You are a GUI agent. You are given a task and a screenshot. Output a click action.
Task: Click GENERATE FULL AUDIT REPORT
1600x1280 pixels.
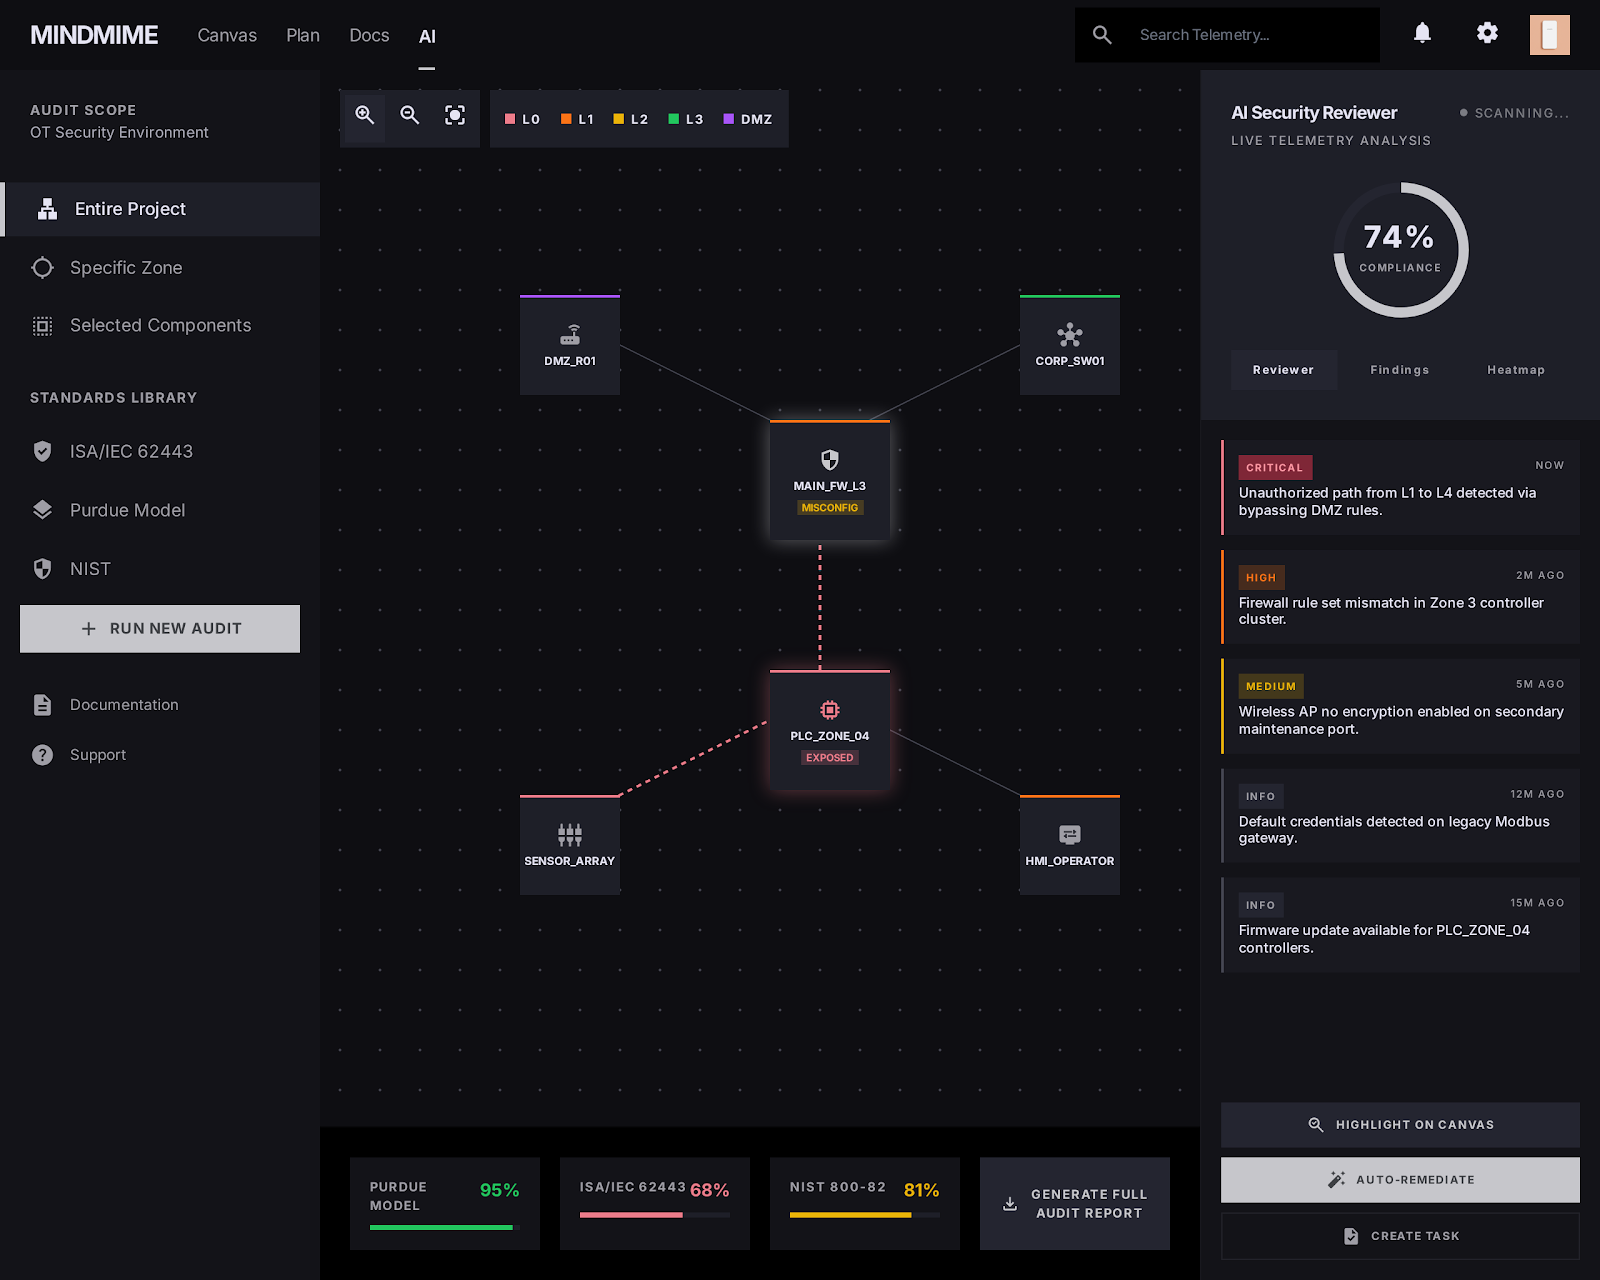coord(1074,1203)
